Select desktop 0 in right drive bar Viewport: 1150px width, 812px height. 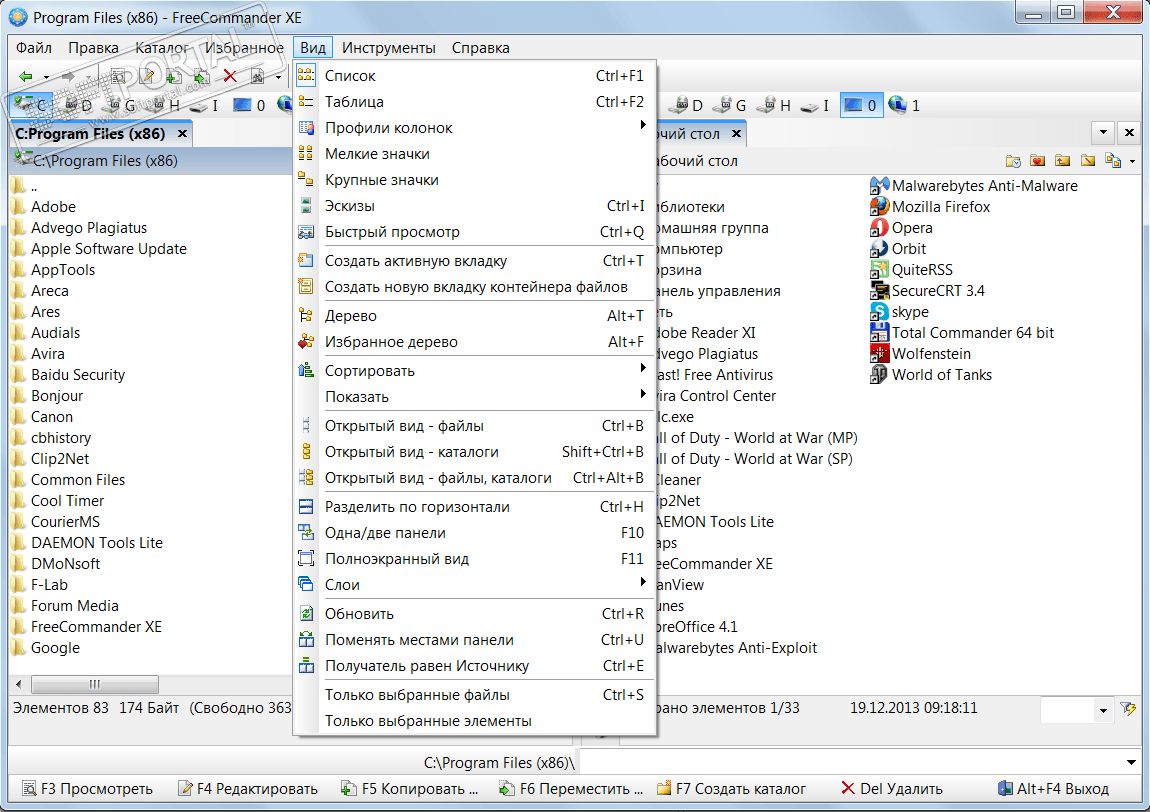tap(860, 106)
